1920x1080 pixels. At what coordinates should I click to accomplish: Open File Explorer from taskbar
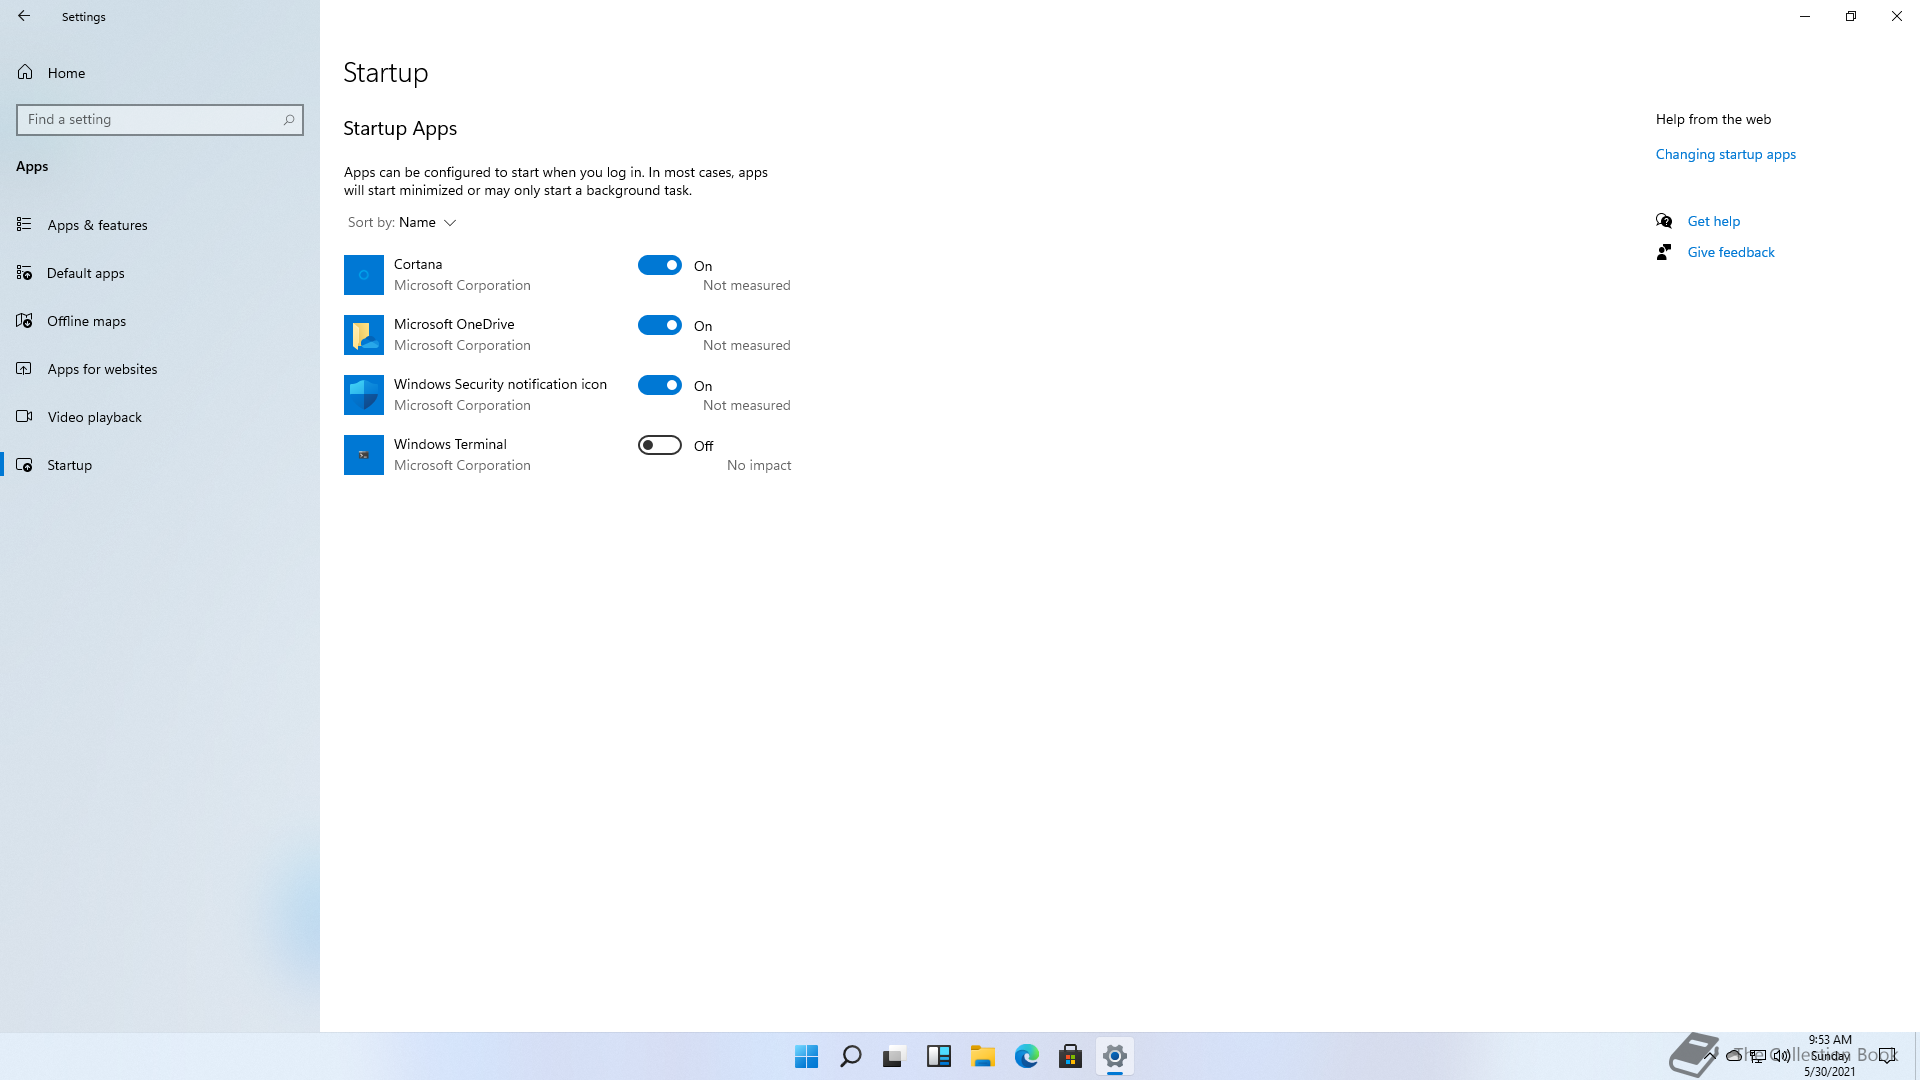983,1056
